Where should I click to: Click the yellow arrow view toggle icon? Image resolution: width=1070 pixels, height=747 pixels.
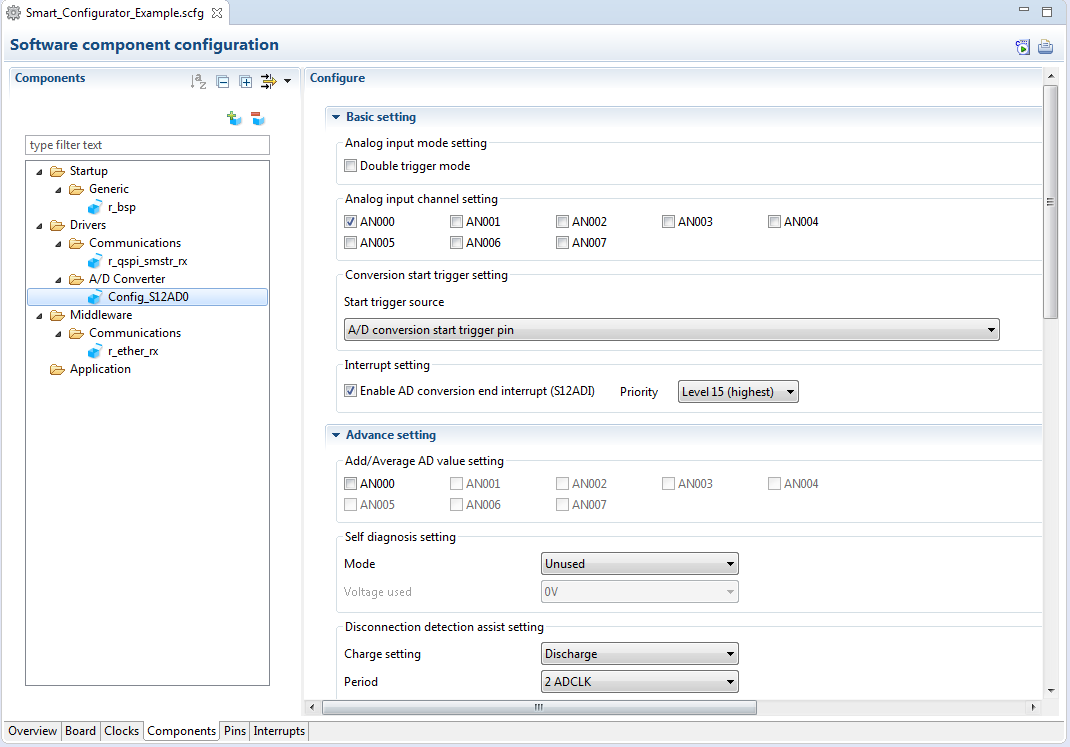(268, 82)
